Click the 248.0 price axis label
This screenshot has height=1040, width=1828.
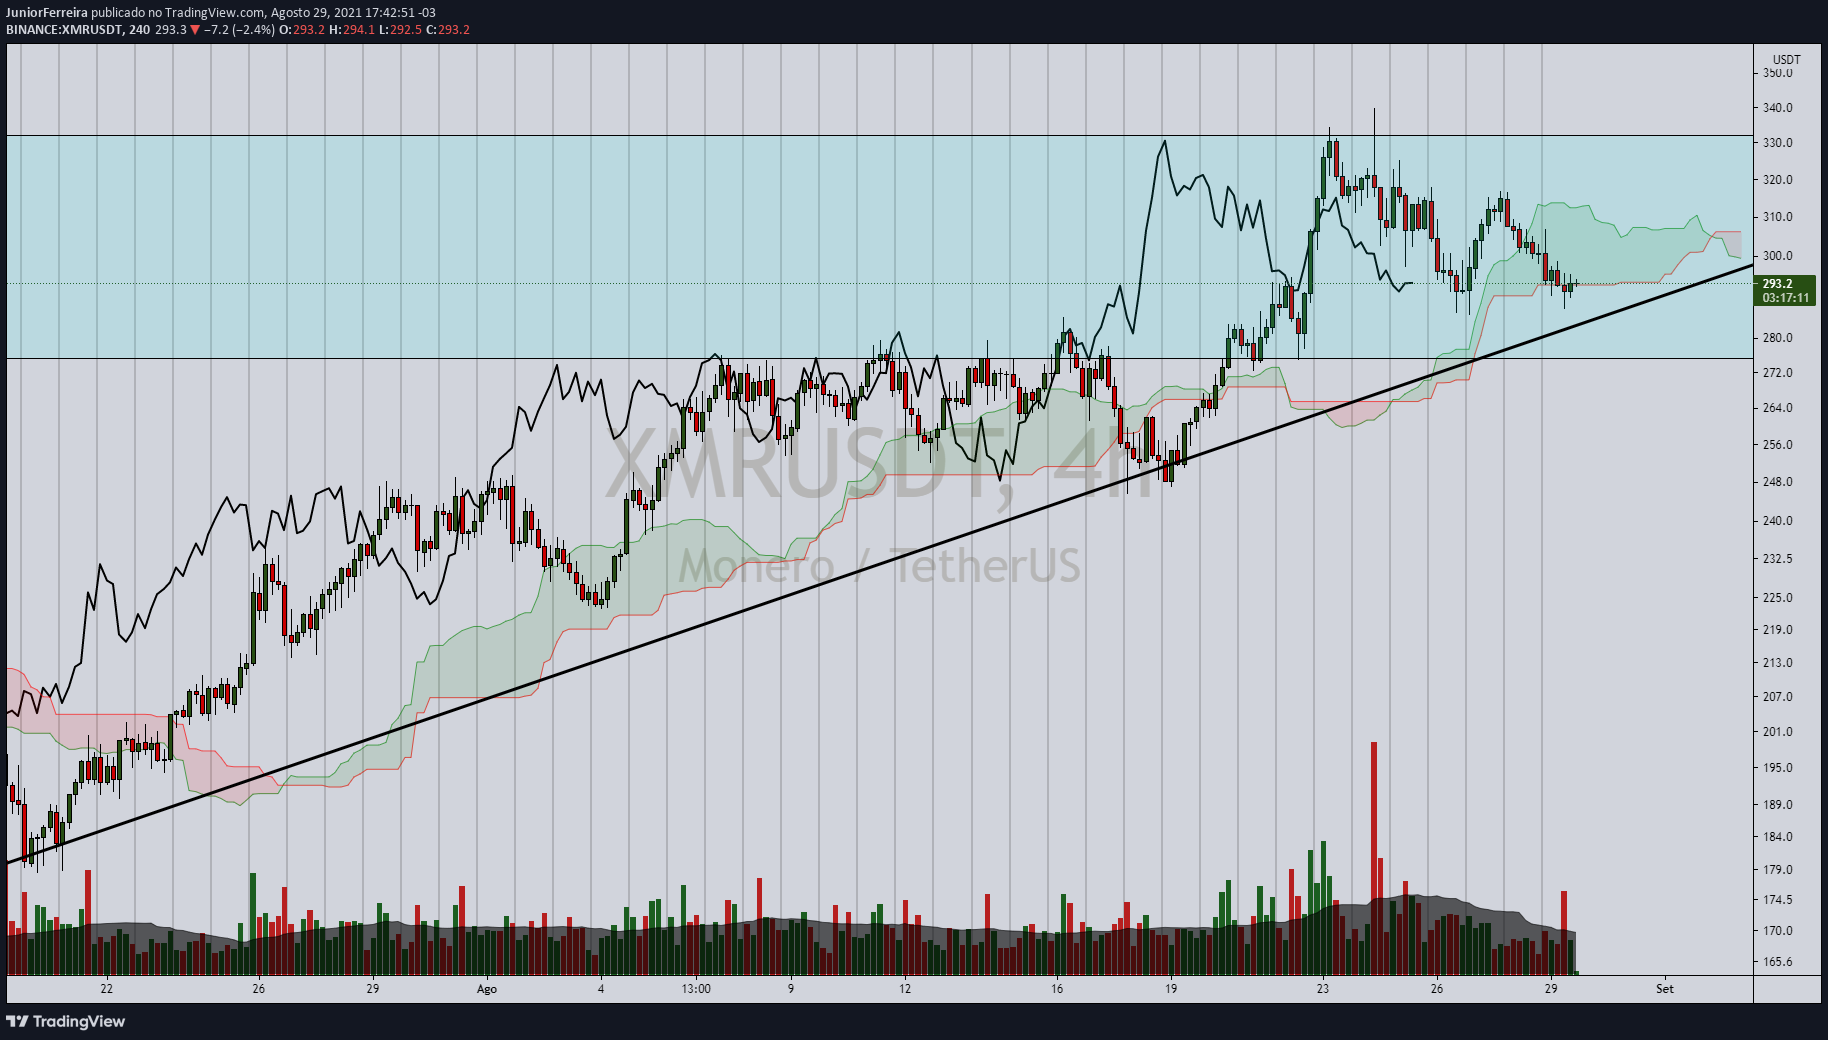1778,482
